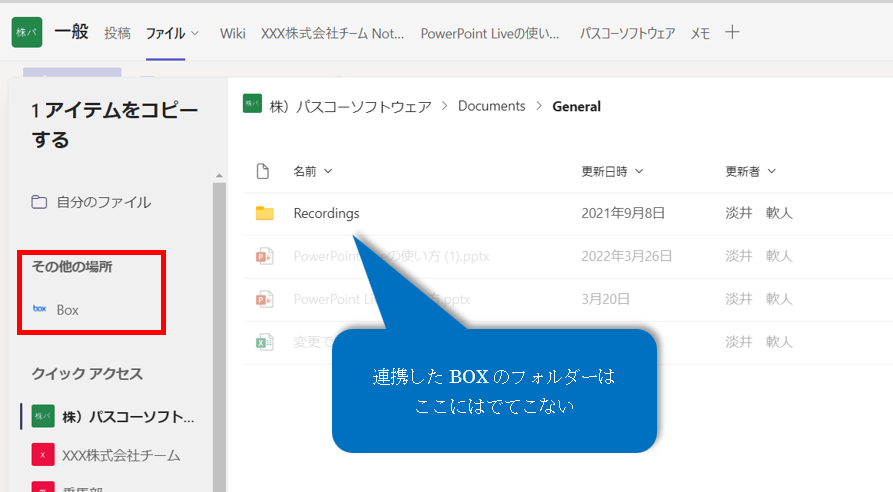893x492 pixels.
Task: Click the file type column header icon
Action: [x=263, y=171]
